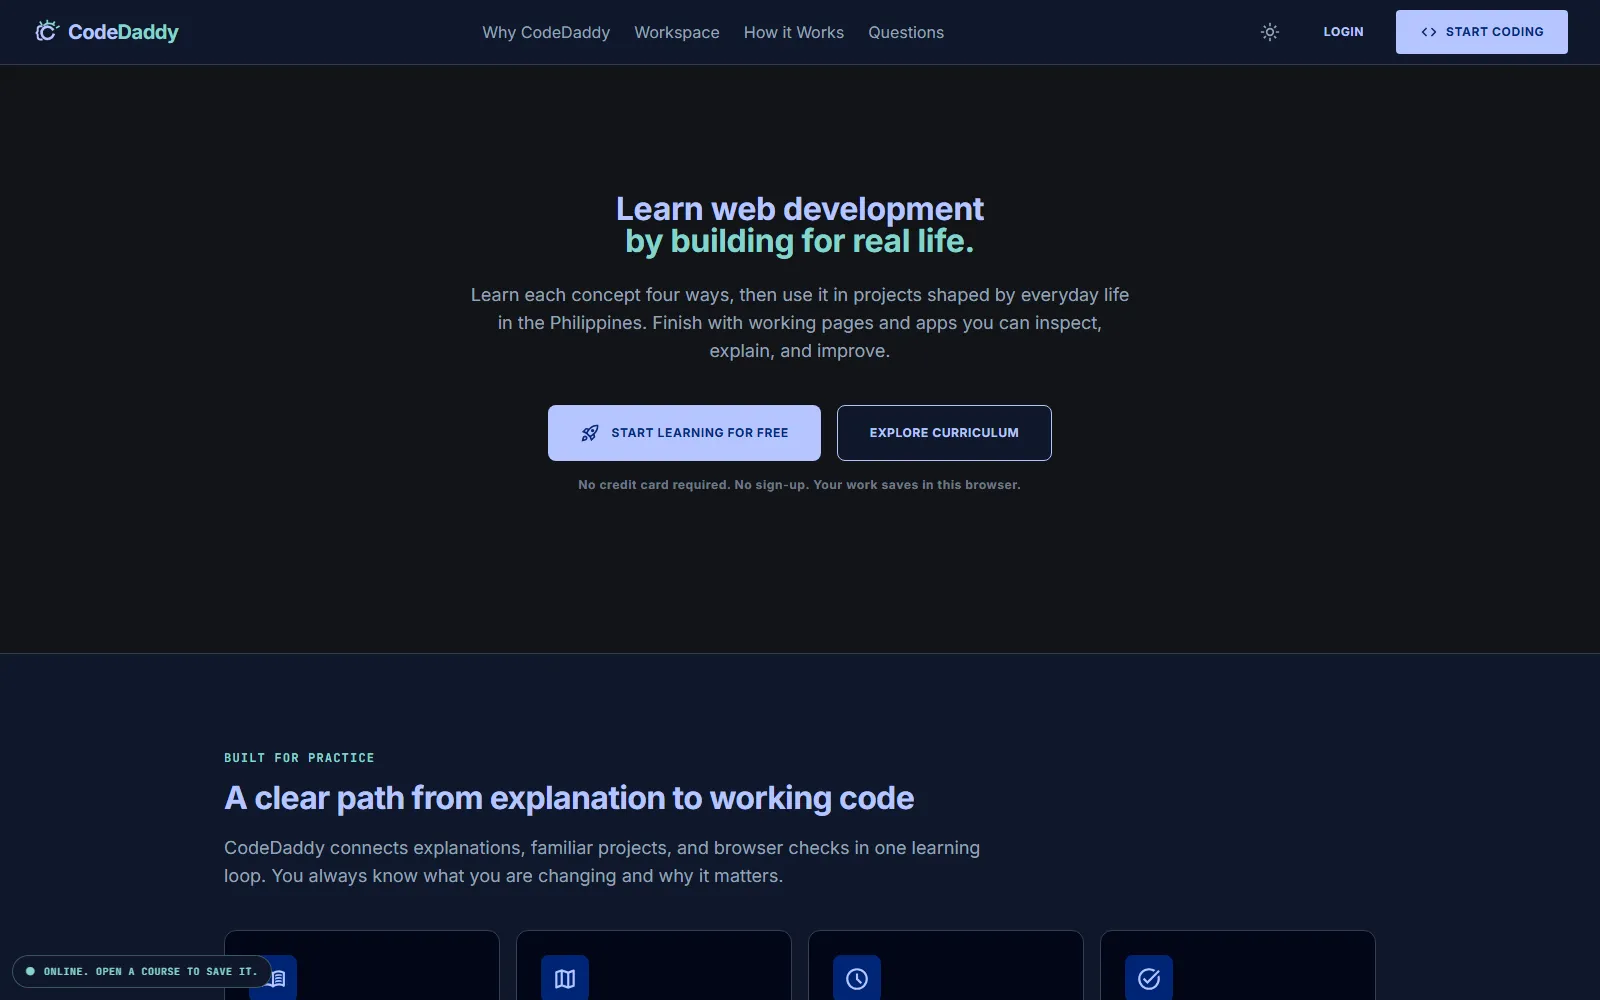Screen dimensions: 1600x1000
Task: Click the LOGIN link
Action: click(1343, 32)
